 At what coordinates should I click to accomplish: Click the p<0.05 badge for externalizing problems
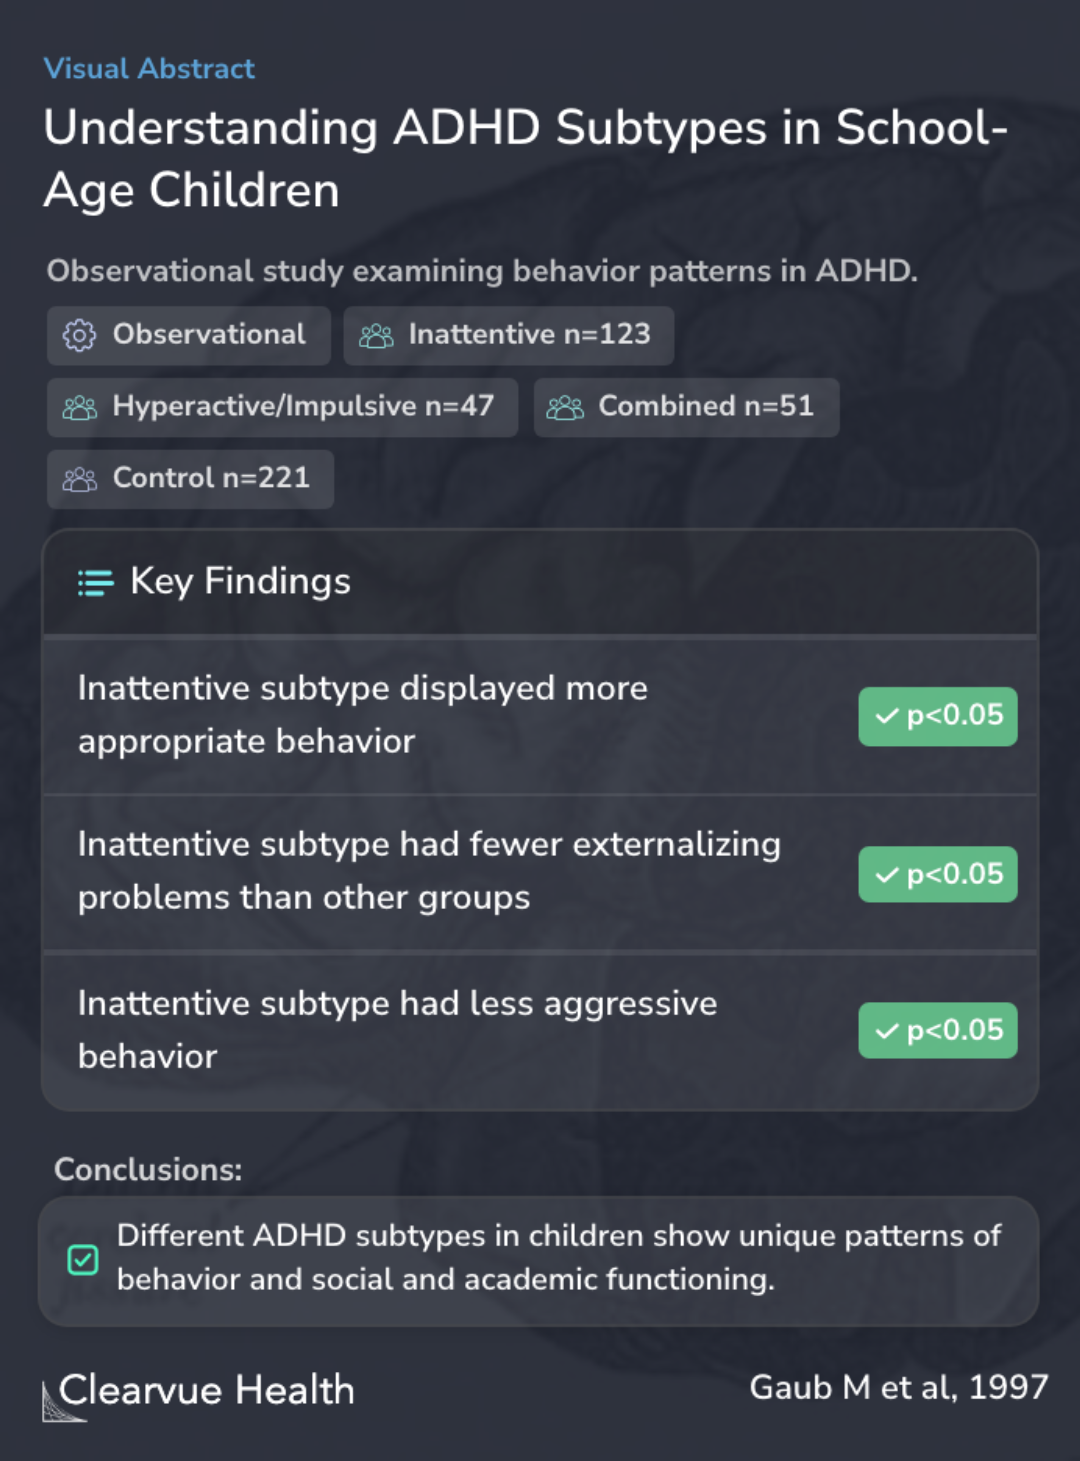(x=938, y=874)
